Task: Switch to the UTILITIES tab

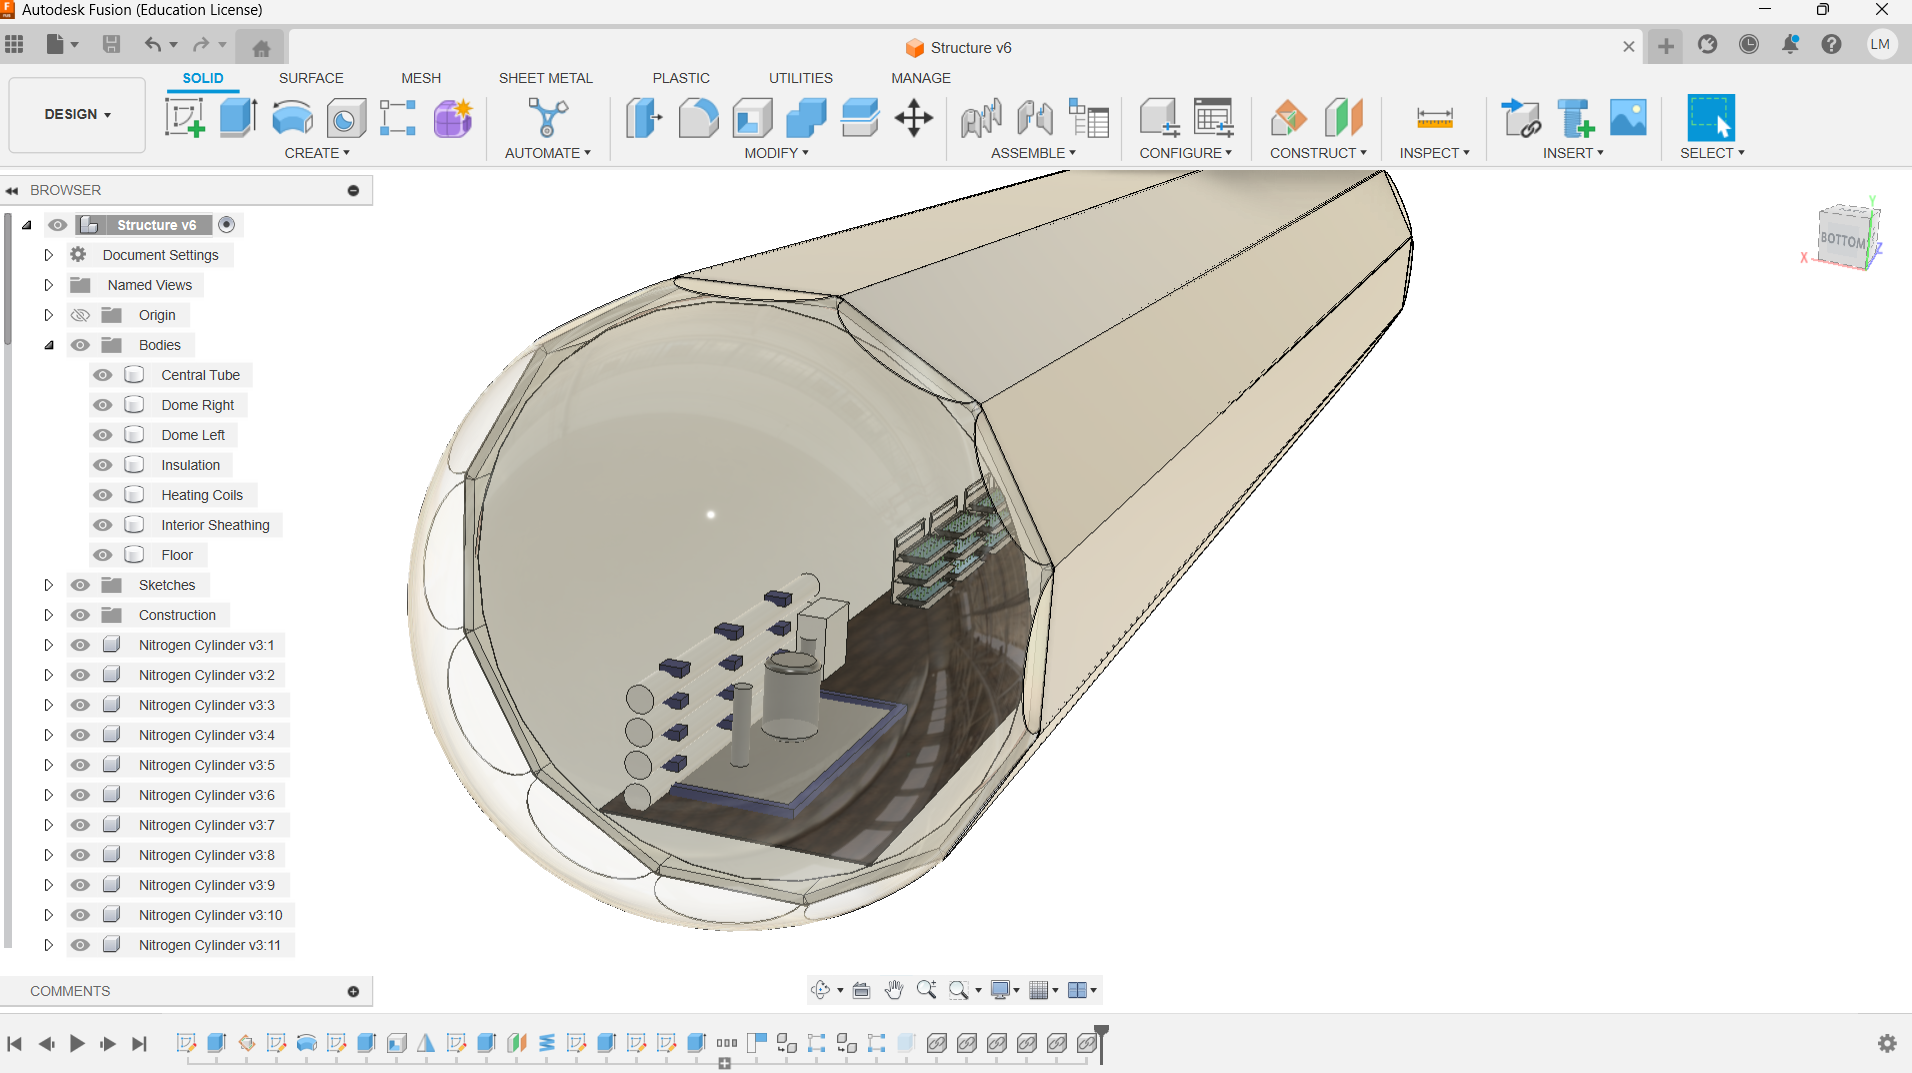Action: (801, 78)
